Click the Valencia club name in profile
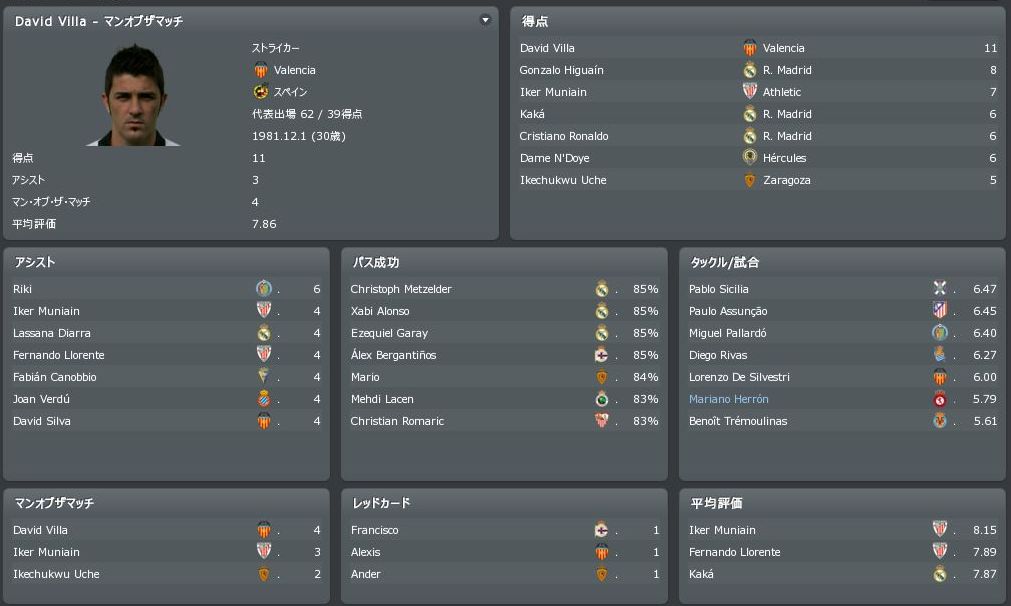Screen dimensions: 1011x606 (294, 70)
